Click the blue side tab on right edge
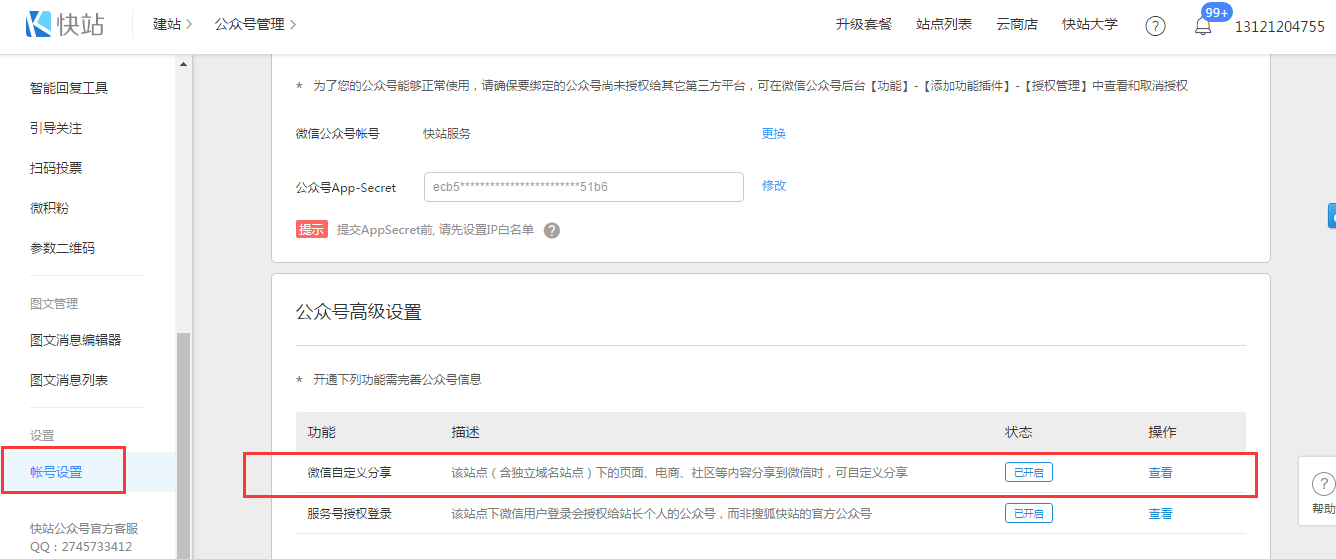1336x559 pixels. coord(1331,215)
